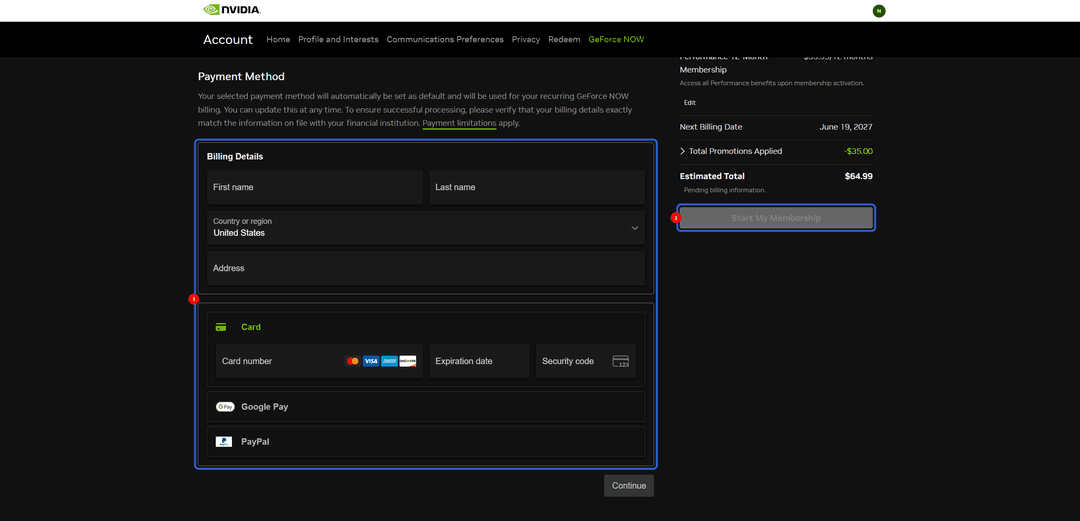Click the Visa card logo
This screenshot has width=1080, height=521.
pyautogui.click(x=371, y=361)
